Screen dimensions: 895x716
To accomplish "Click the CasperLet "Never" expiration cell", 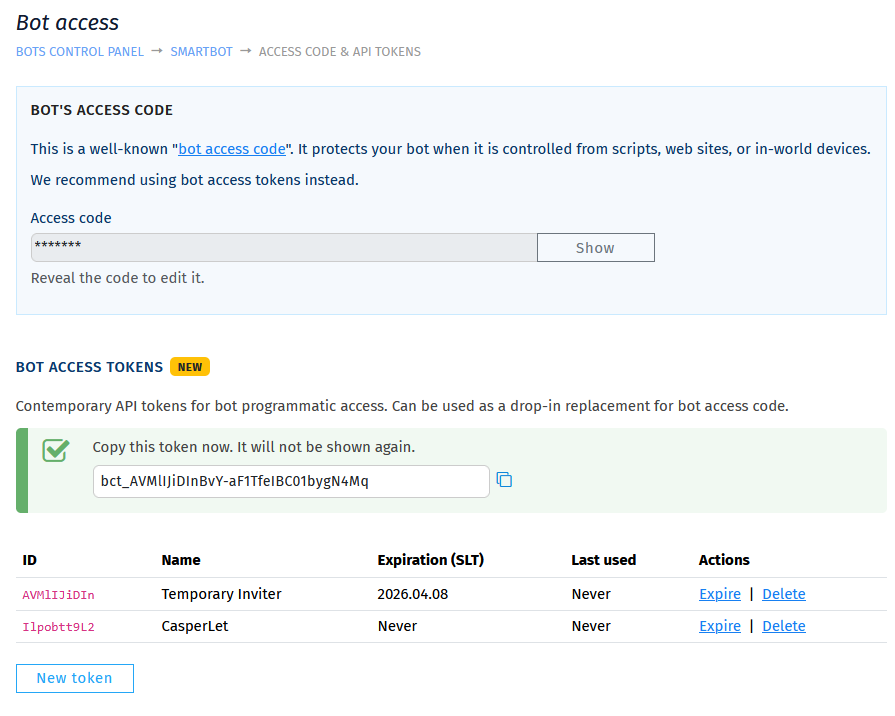I will click(x=397, y=626).
